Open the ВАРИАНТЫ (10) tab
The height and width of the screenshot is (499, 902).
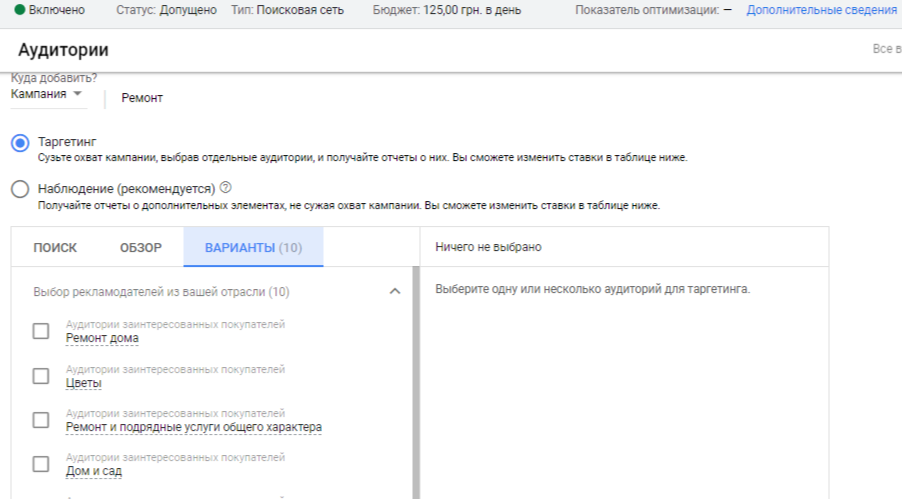tap(253, 247)
